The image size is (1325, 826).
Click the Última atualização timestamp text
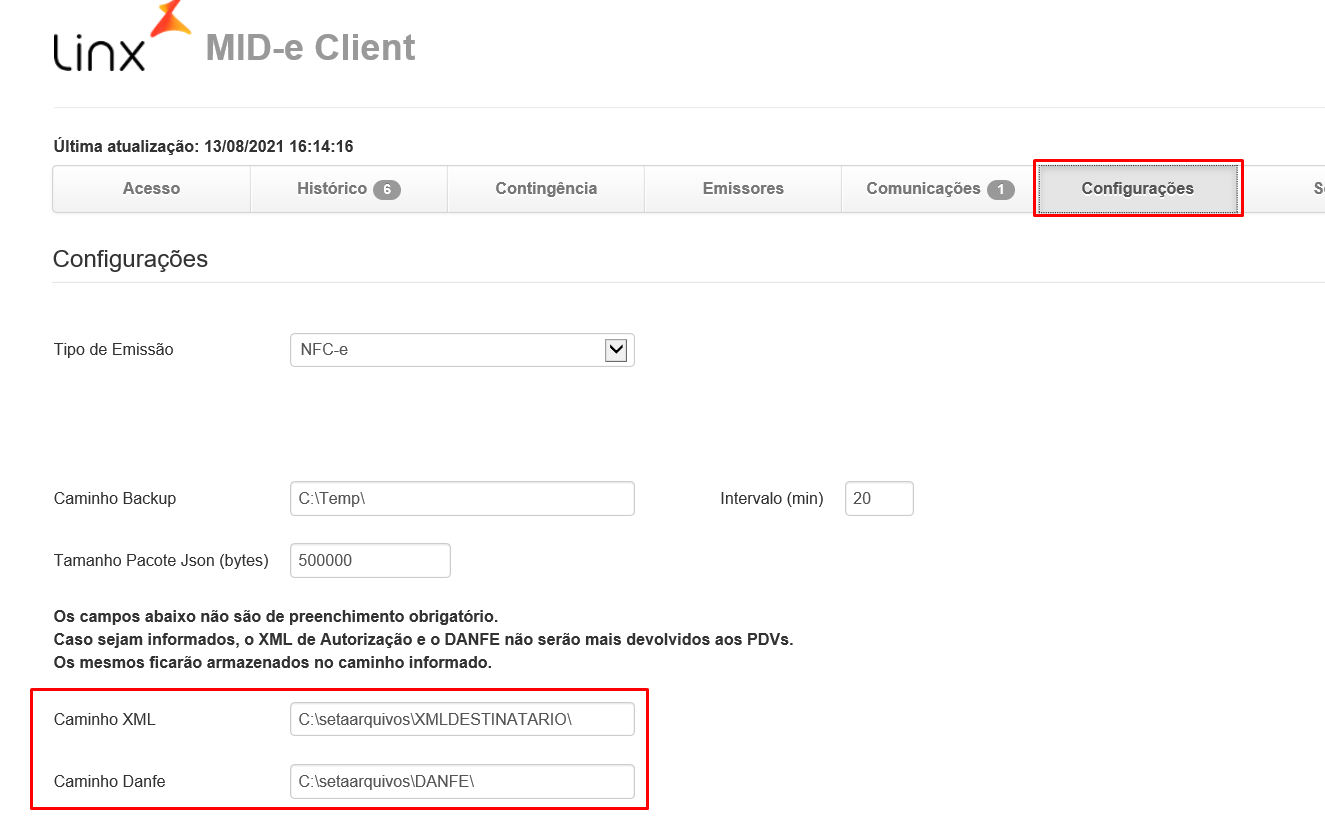(203, 146)
